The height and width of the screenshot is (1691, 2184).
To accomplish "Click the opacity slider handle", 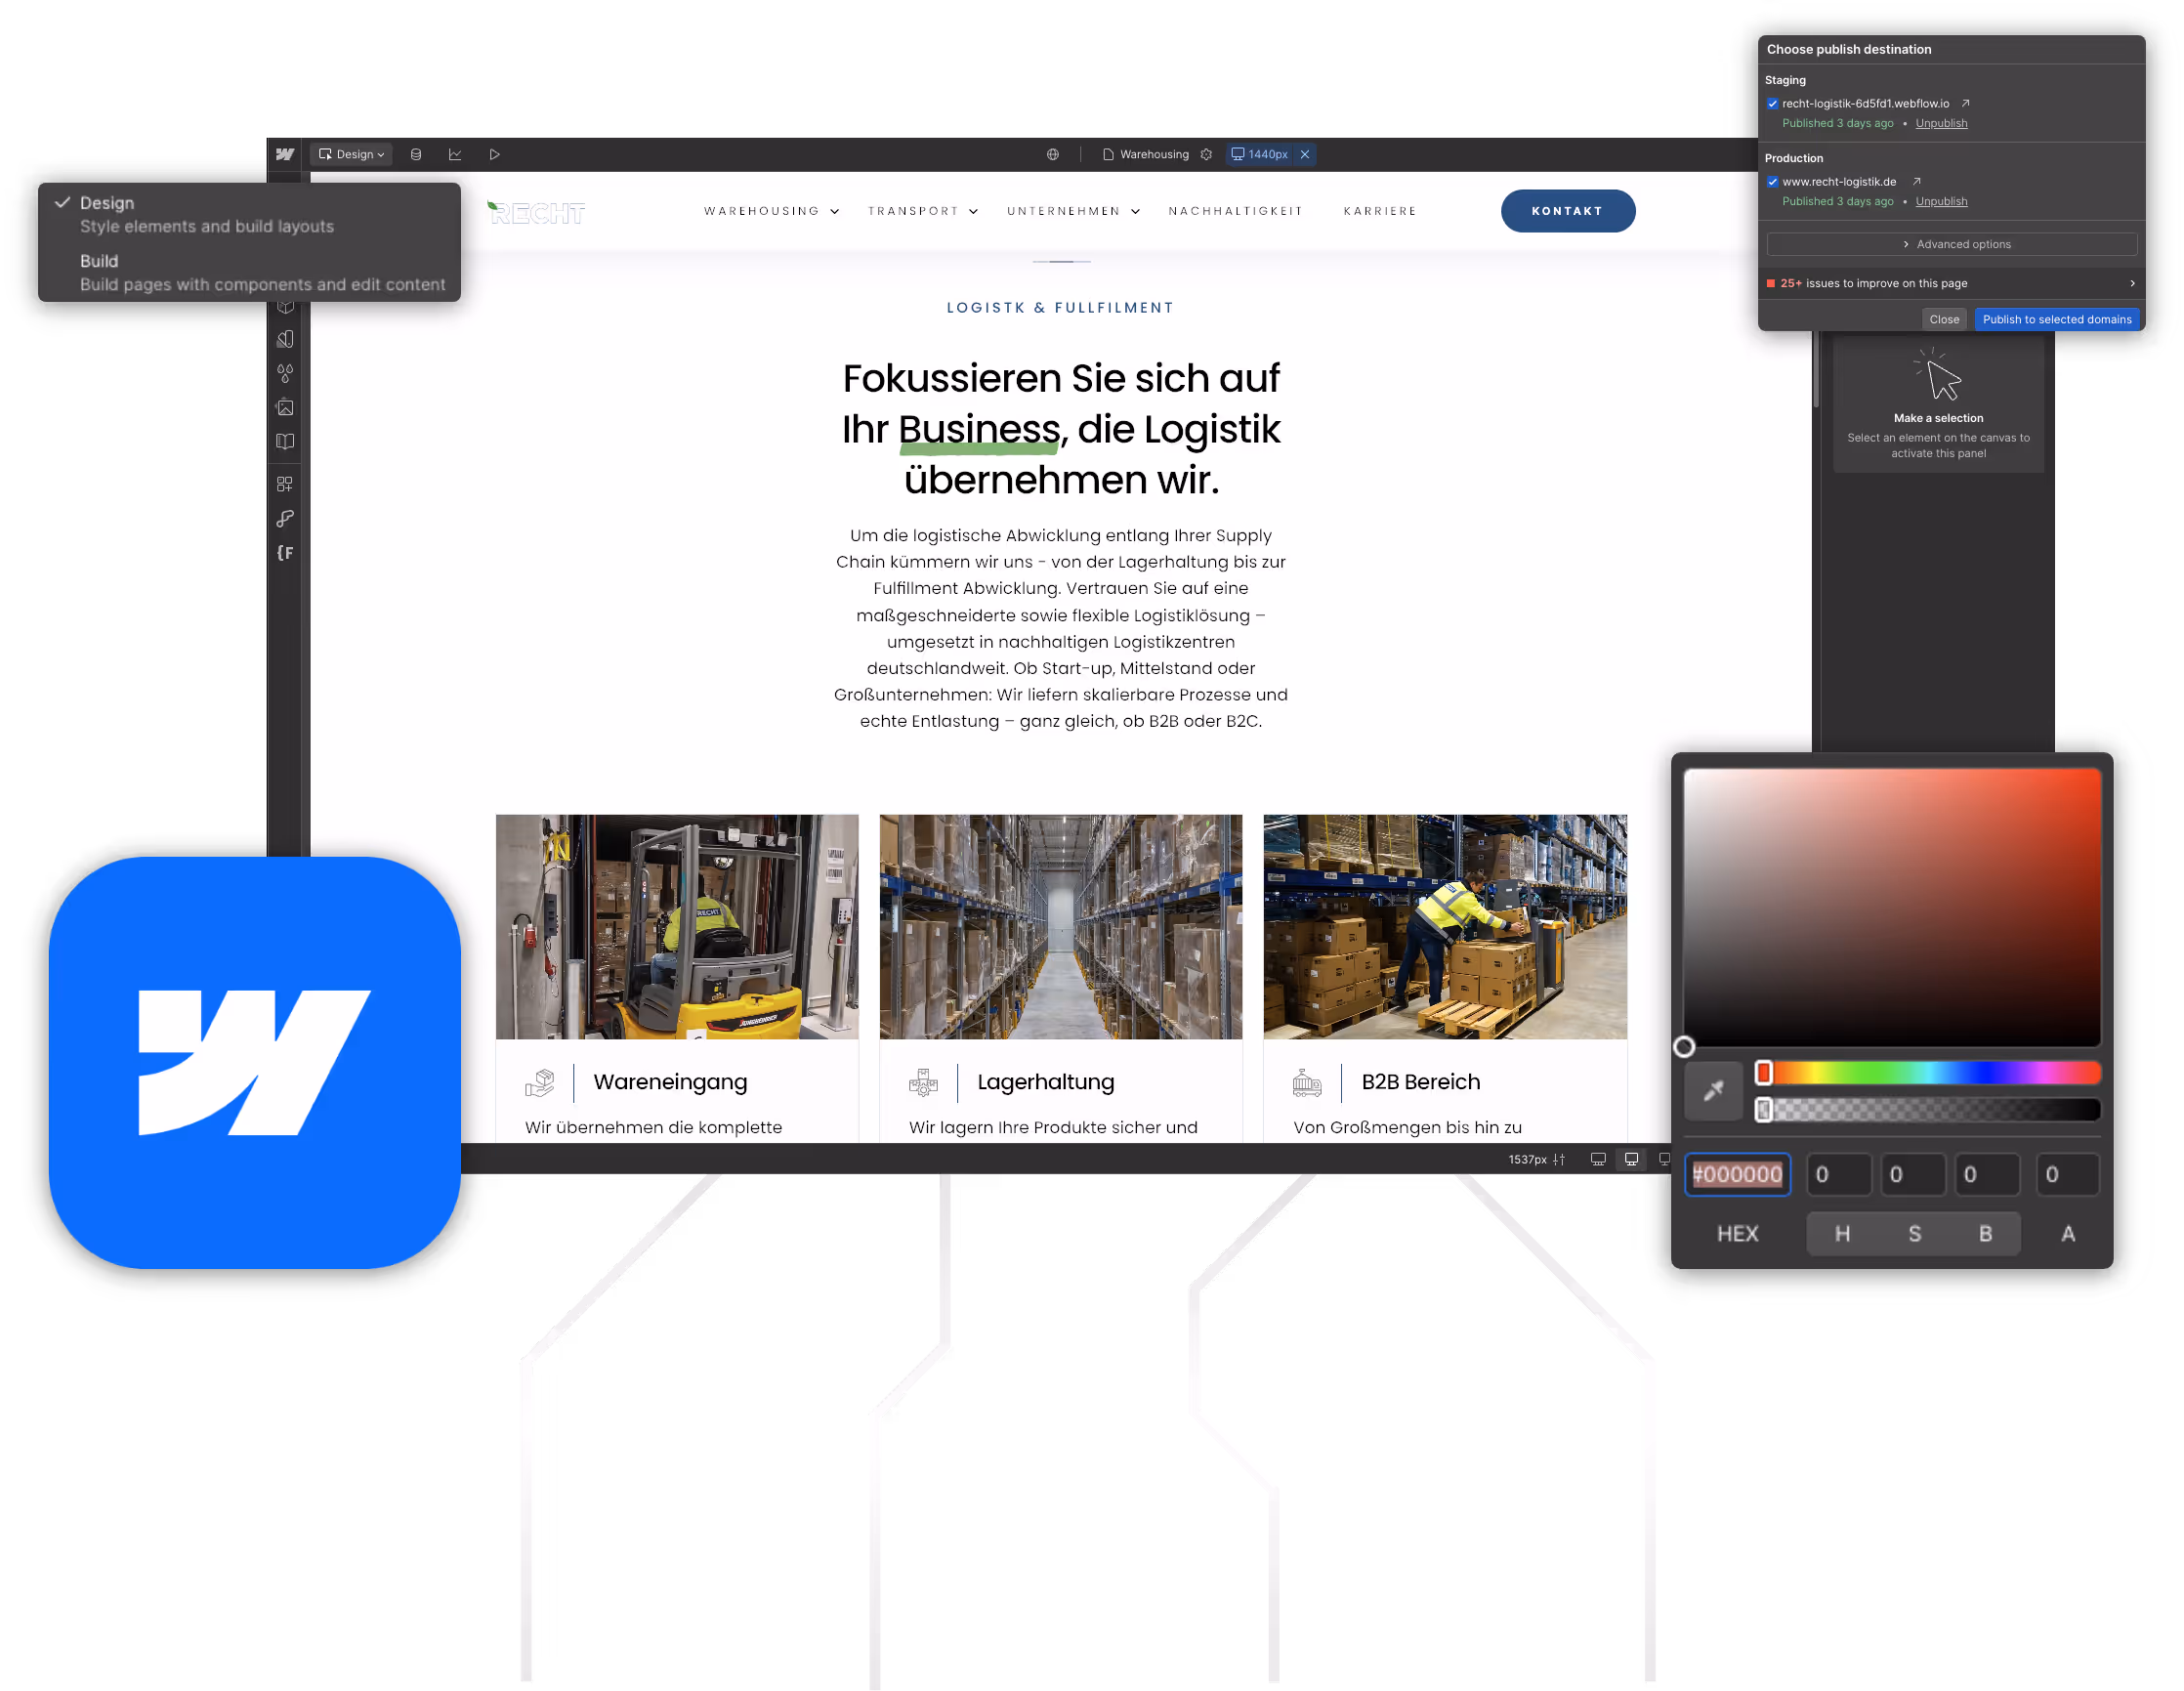I will [x=1763, y=1109].
